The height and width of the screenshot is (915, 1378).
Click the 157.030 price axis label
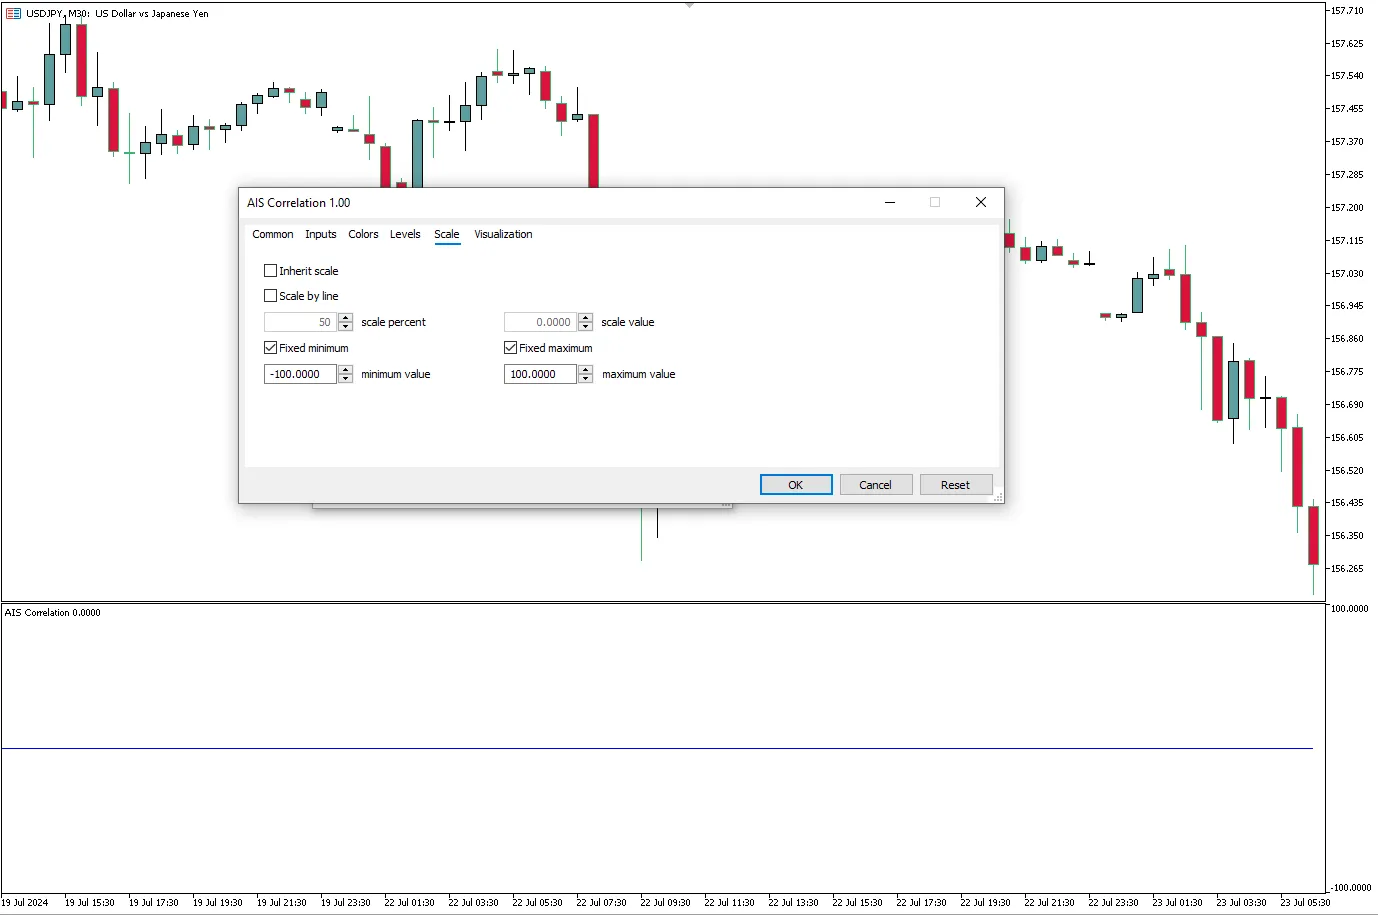tap(1347, 273)
